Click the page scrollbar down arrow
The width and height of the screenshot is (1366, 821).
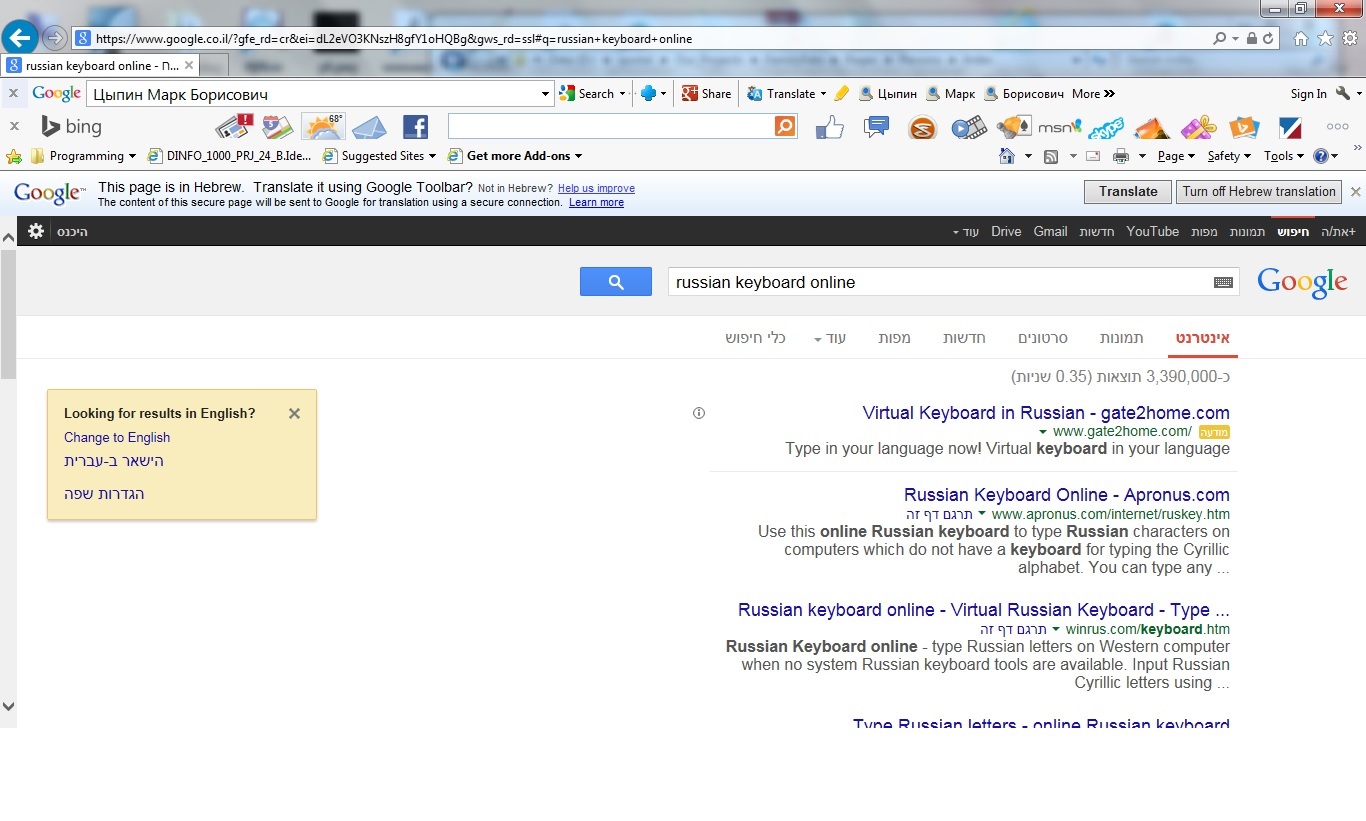click(8, 706)
